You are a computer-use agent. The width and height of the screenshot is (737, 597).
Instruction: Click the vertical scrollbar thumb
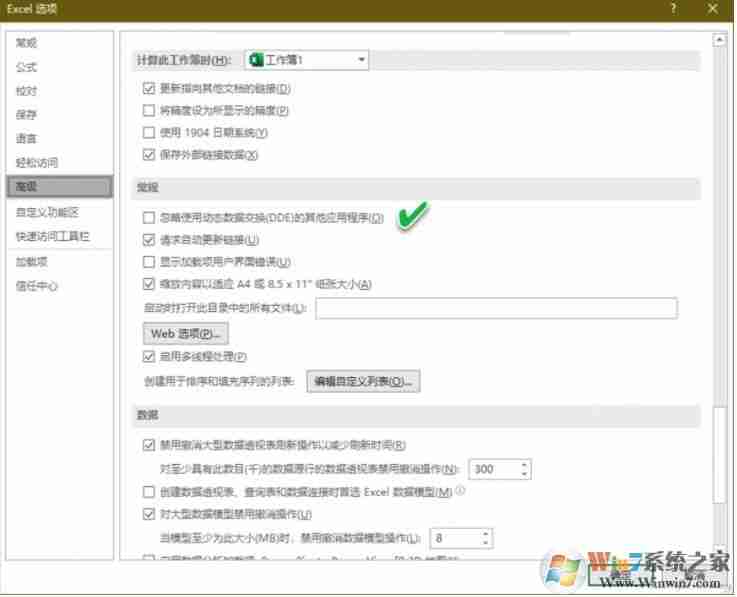(719, 455)
